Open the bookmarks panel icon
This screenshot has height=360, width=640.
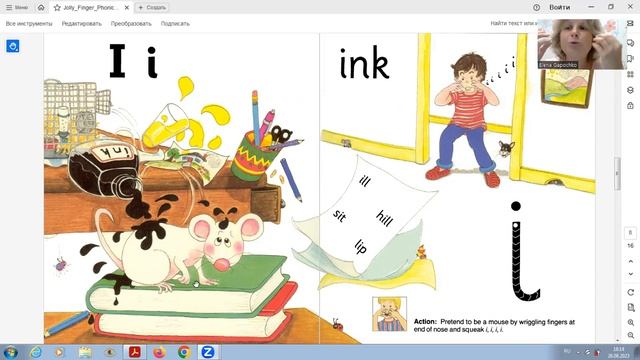(x=630, y=59)
